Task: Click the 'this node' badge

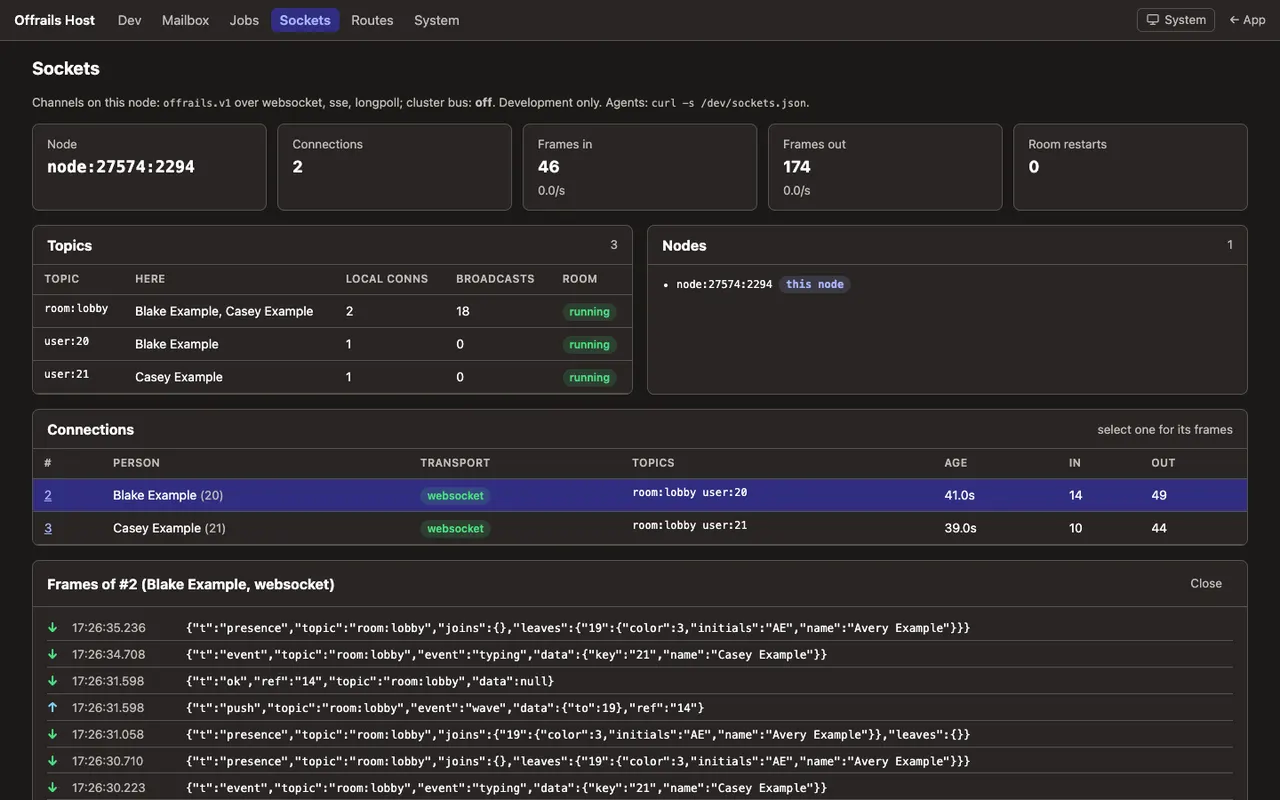Action: 815,284
